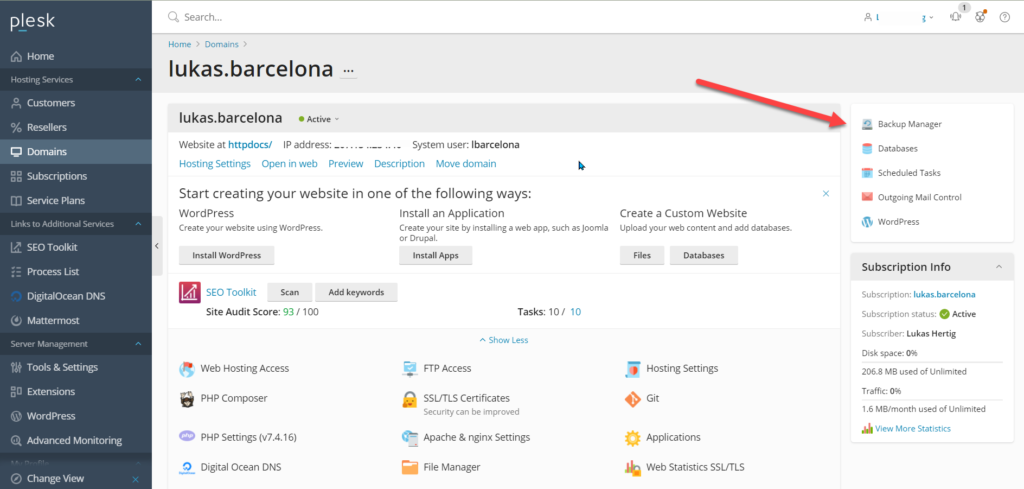Screen dimensions: 1024x489
Task: Open Web Hosting Access
Action: tap(244, 368)
